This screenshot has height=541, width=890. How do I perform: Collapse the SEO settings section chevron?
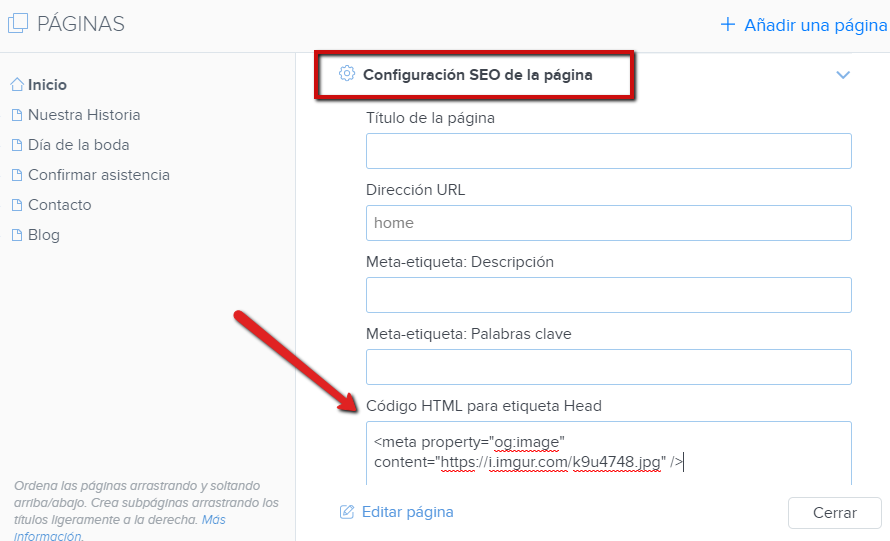[843, 75]
